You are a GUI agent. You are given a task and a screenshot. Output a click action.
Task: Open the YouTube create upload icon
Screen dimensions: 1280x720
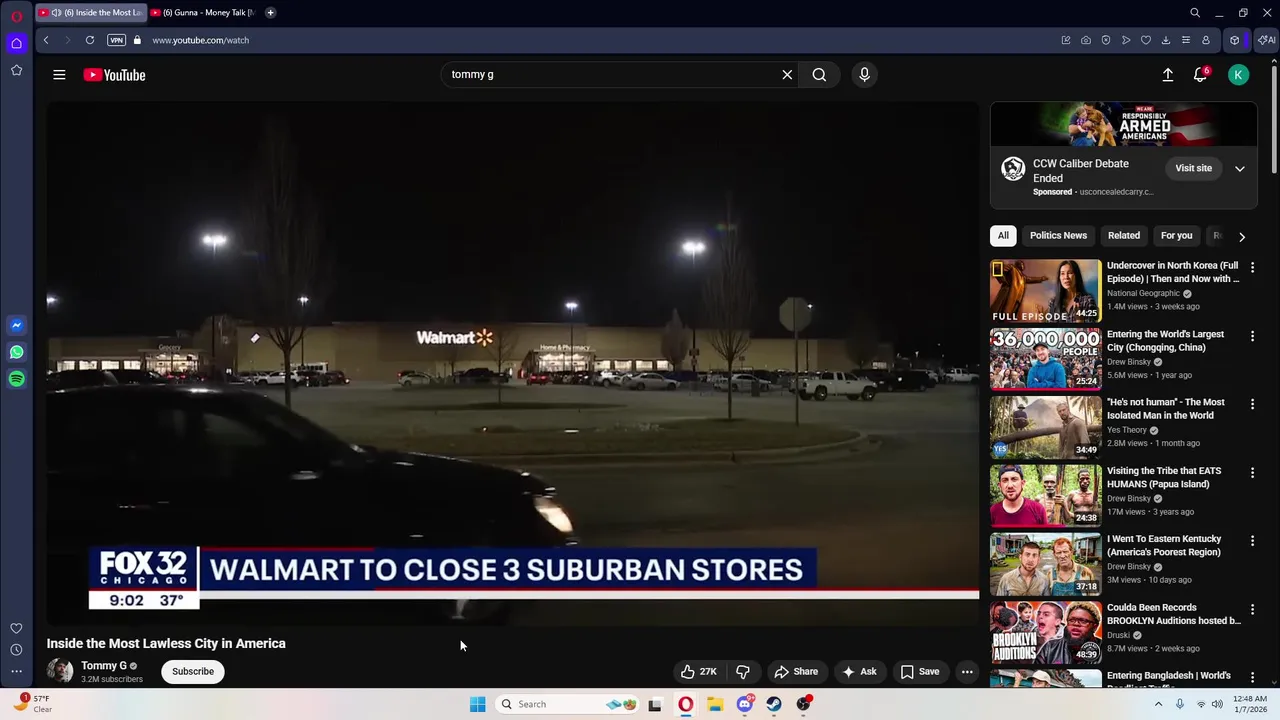[x=1168, y=75]
